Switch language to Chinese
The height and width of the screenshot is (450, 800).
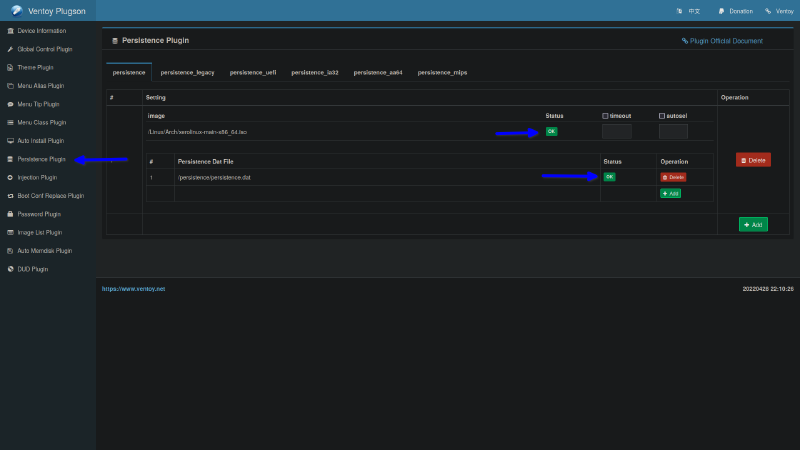coord(689,10)
